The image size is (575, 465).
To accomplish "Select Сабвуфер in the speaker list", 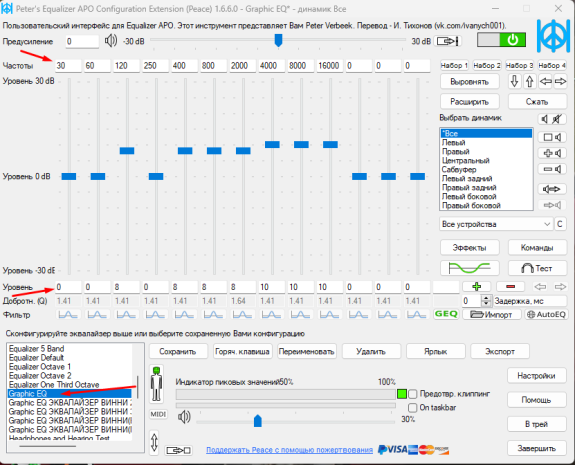I will pos(486,169).
